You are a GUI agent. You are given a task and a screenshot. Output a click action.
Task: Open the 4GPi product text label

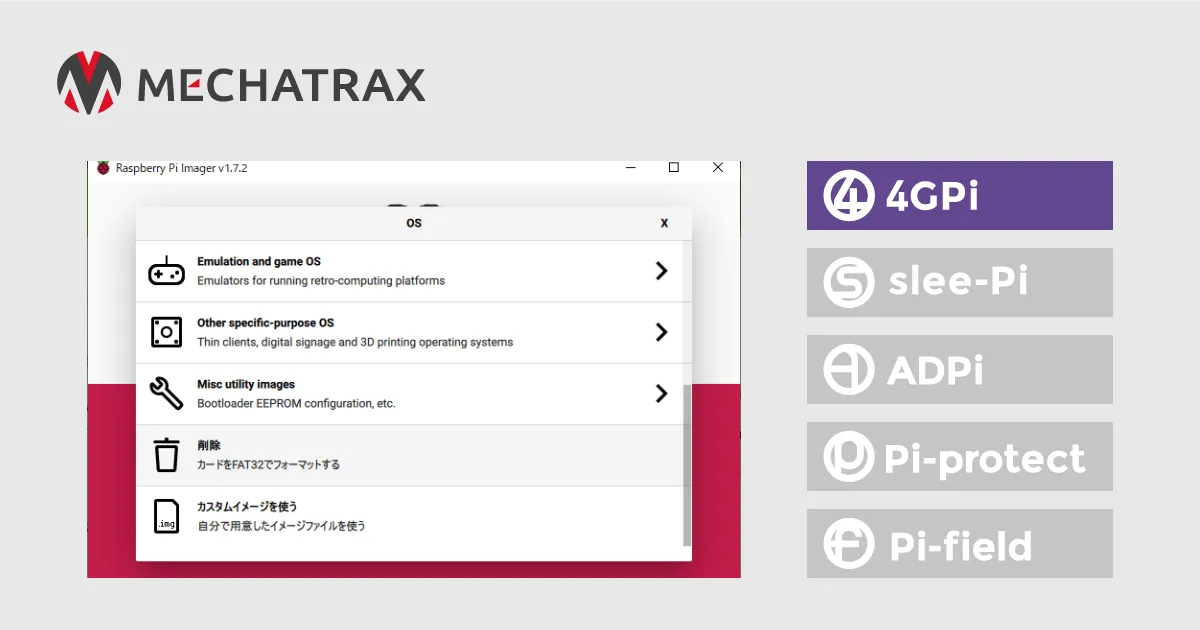(x=932, y=197)
